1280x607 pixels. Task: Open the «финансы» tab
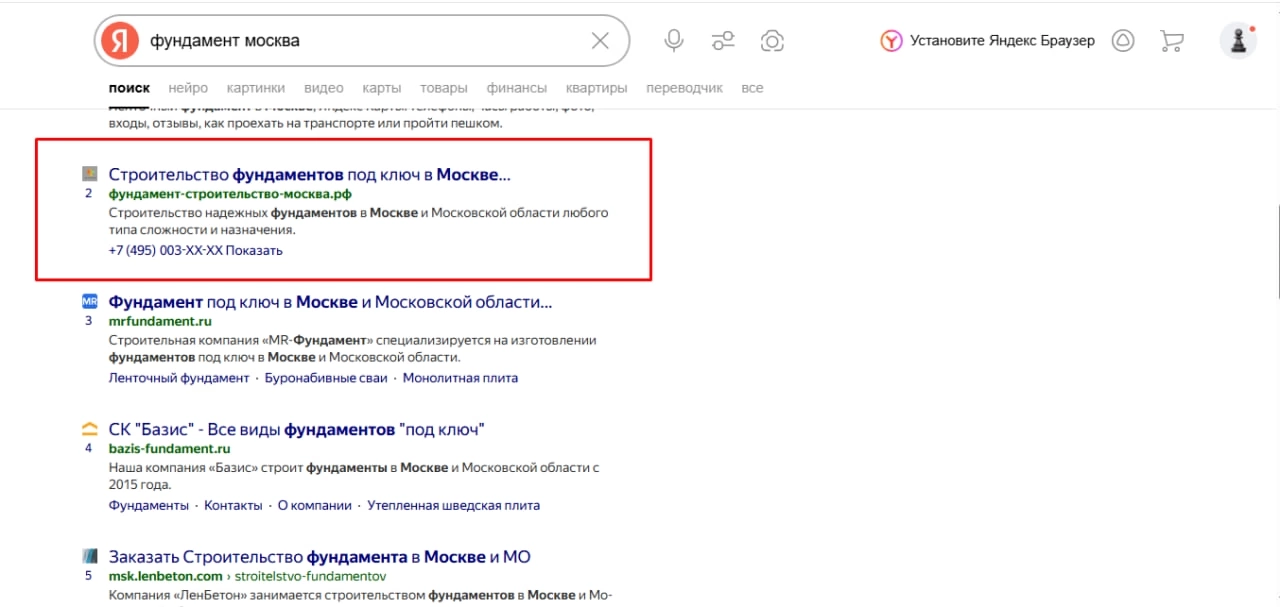(x=517, y=88)
